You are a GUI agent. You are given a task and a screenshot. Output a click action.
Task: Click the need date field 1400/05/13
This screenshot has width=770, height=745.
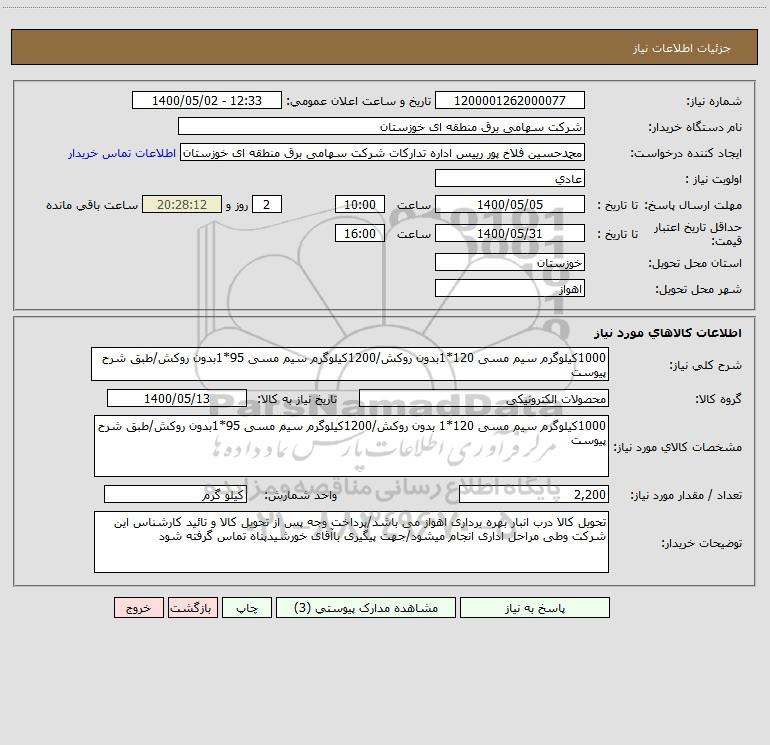point(177,398)
